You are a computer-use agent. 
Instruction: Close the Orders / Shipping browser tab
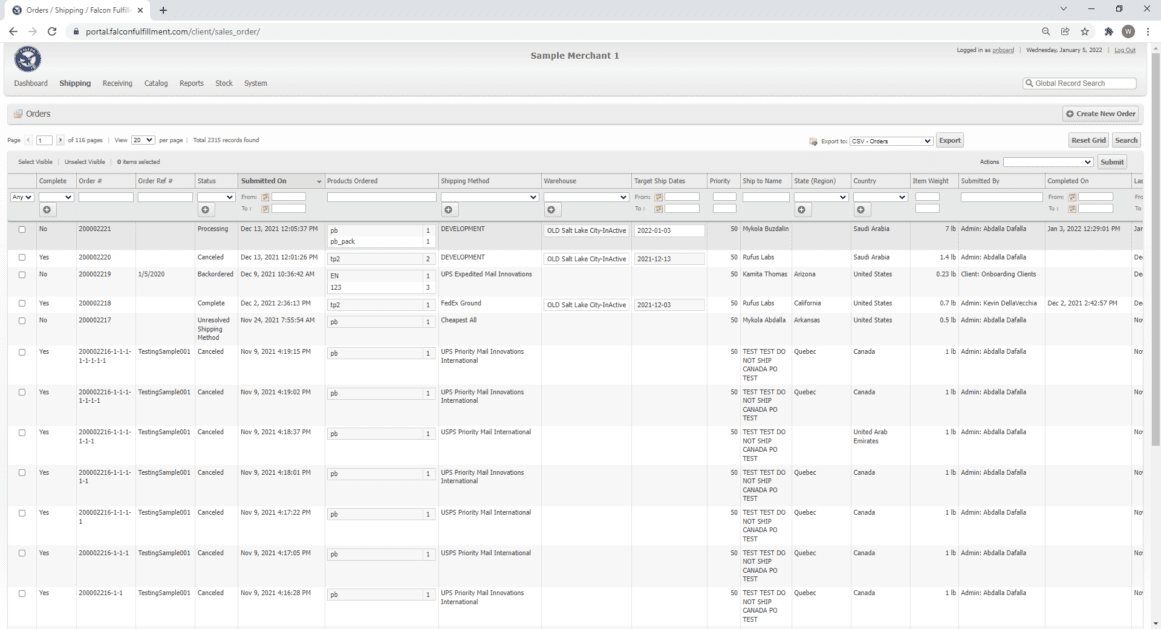pos(140,10)
